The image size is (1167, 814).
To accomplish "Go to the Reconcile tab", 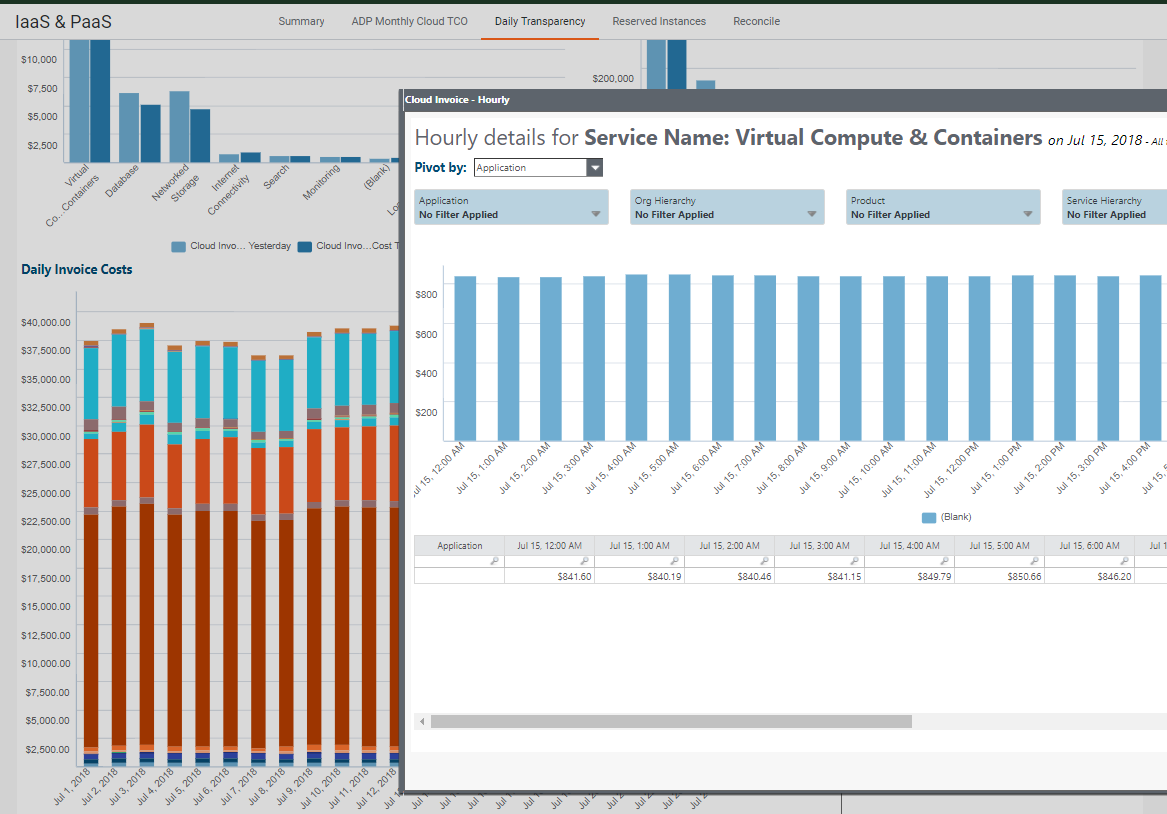I will click(756, 21).
